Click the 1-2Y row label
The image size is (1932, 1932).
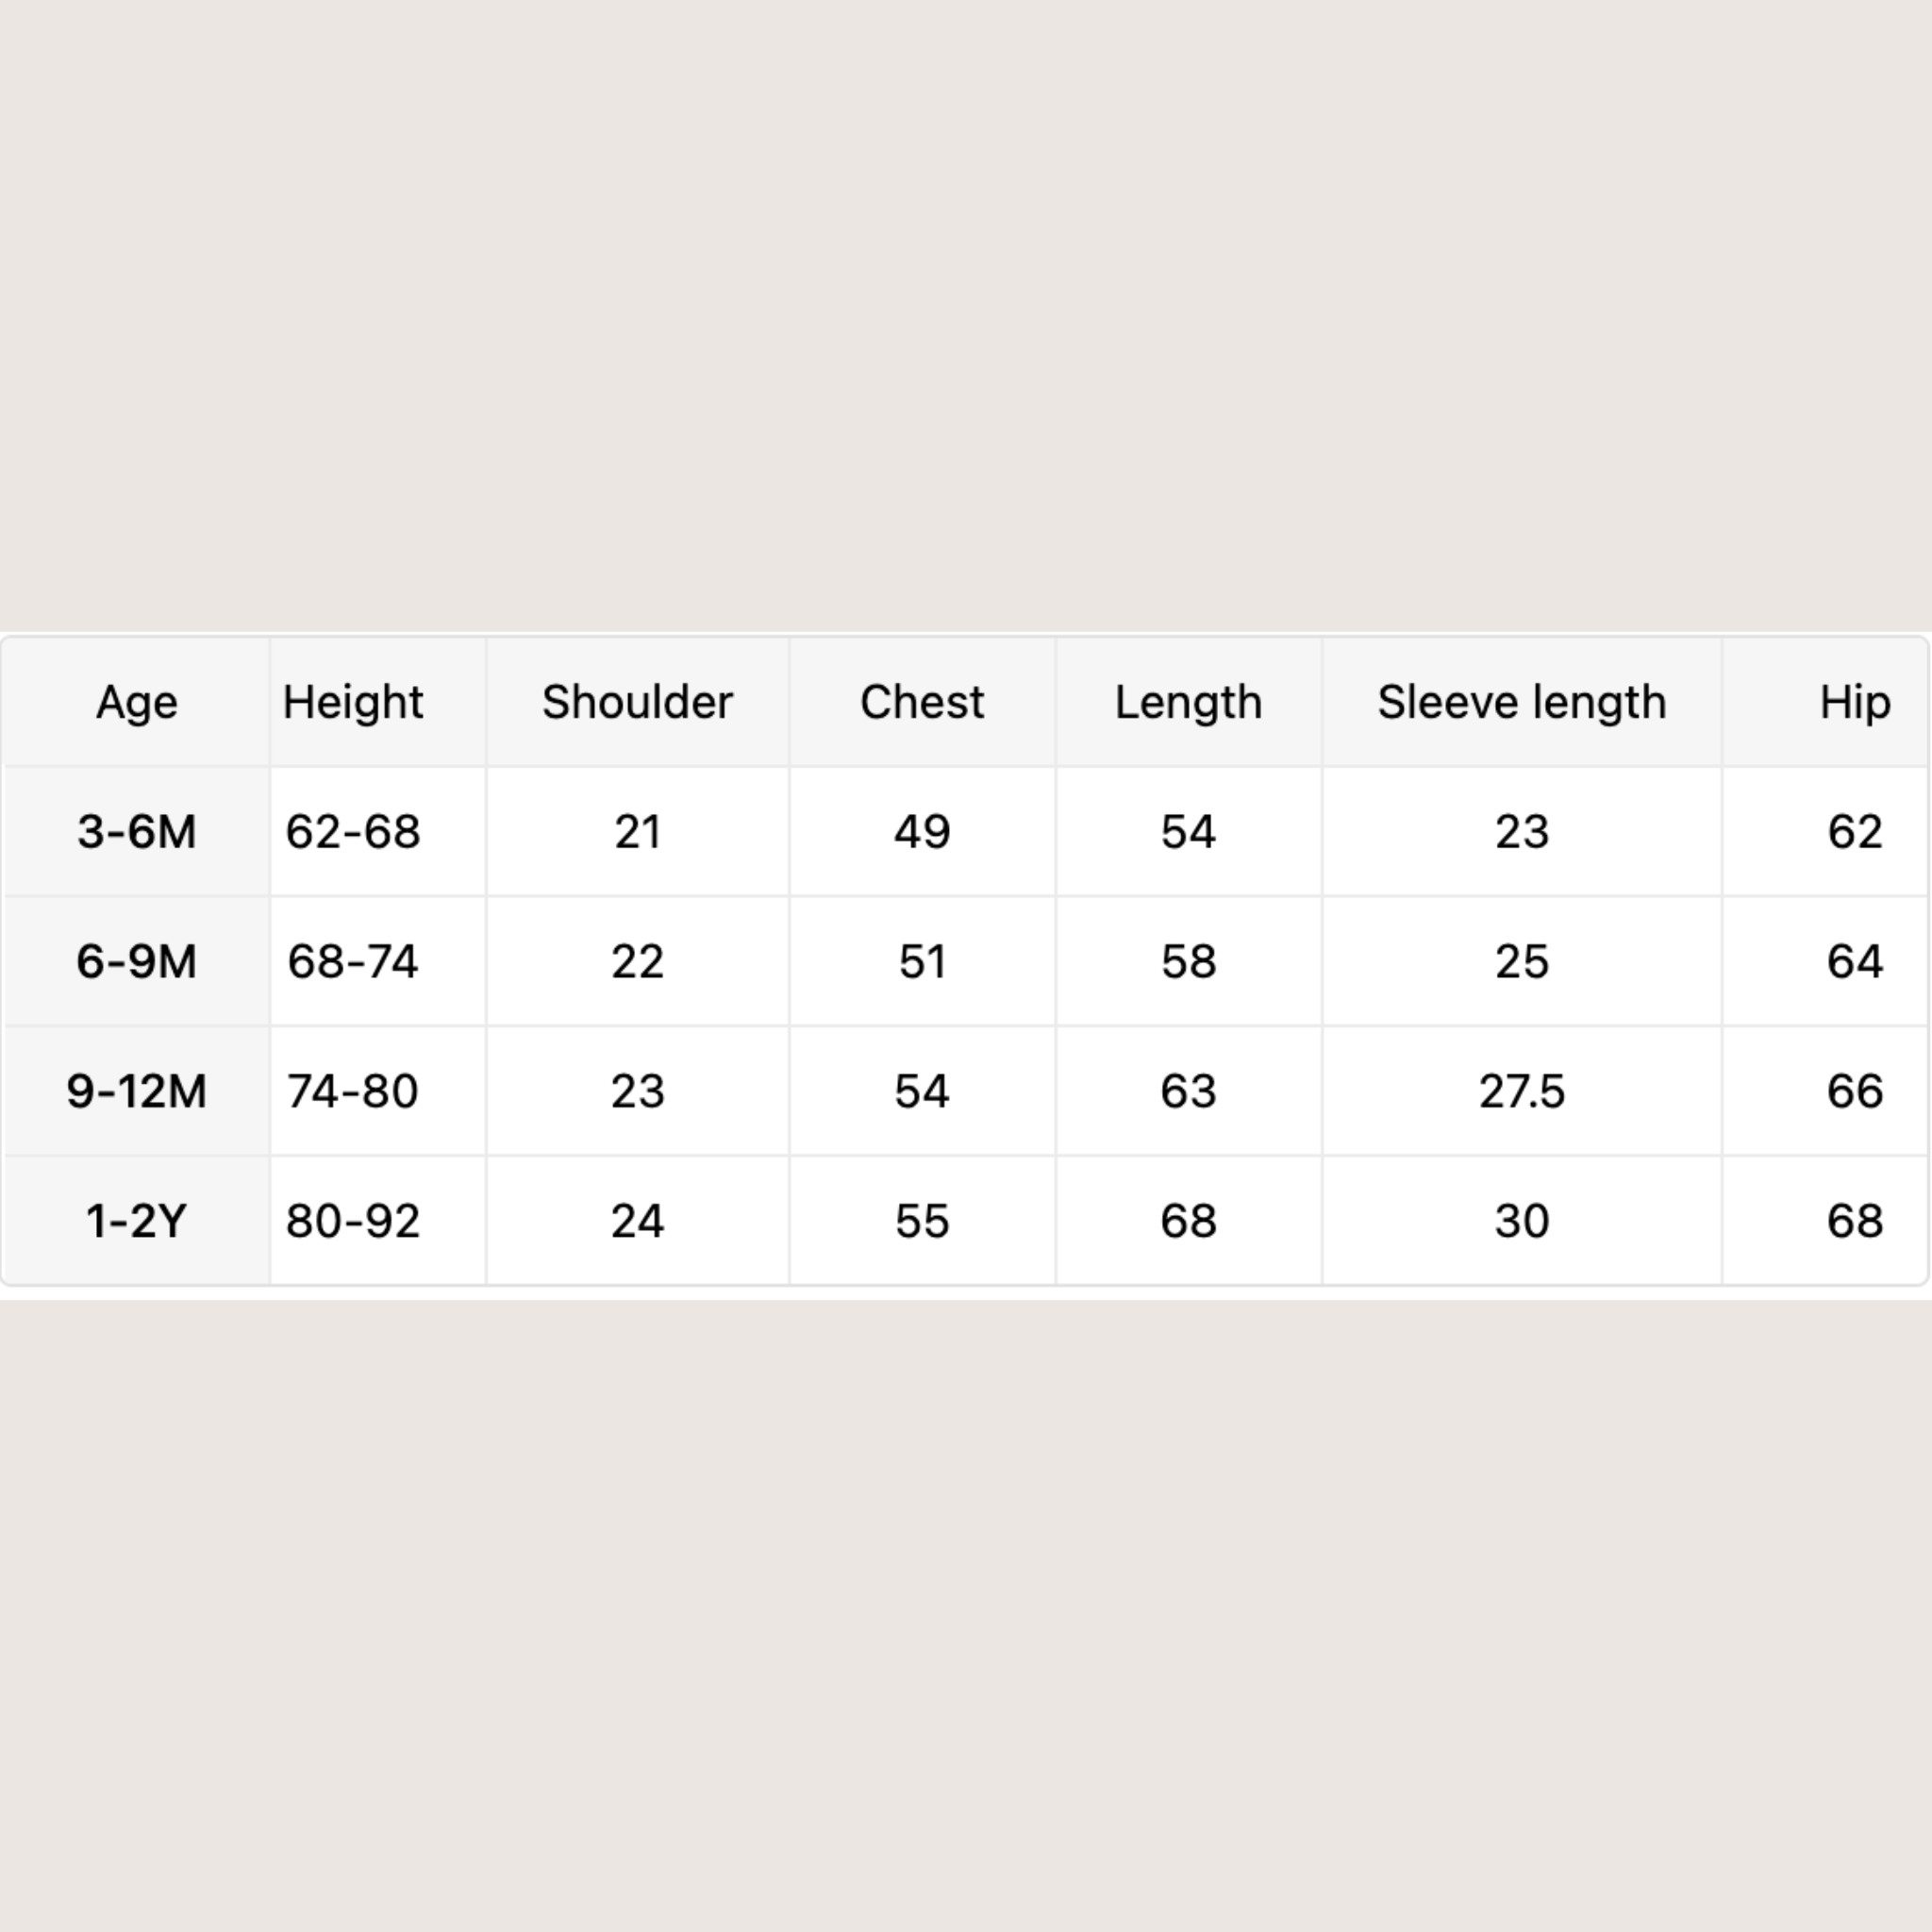(x=137, y=1221)
